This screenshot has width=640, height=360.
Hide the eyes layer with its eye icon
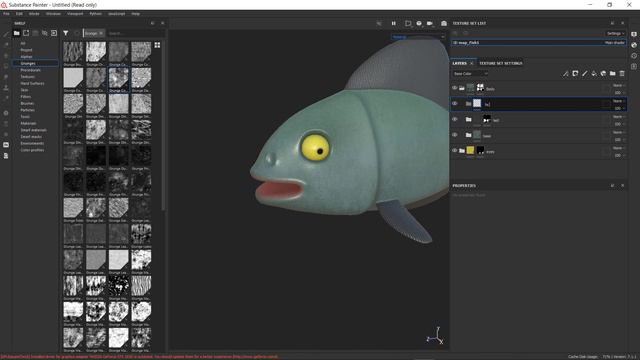454,151
